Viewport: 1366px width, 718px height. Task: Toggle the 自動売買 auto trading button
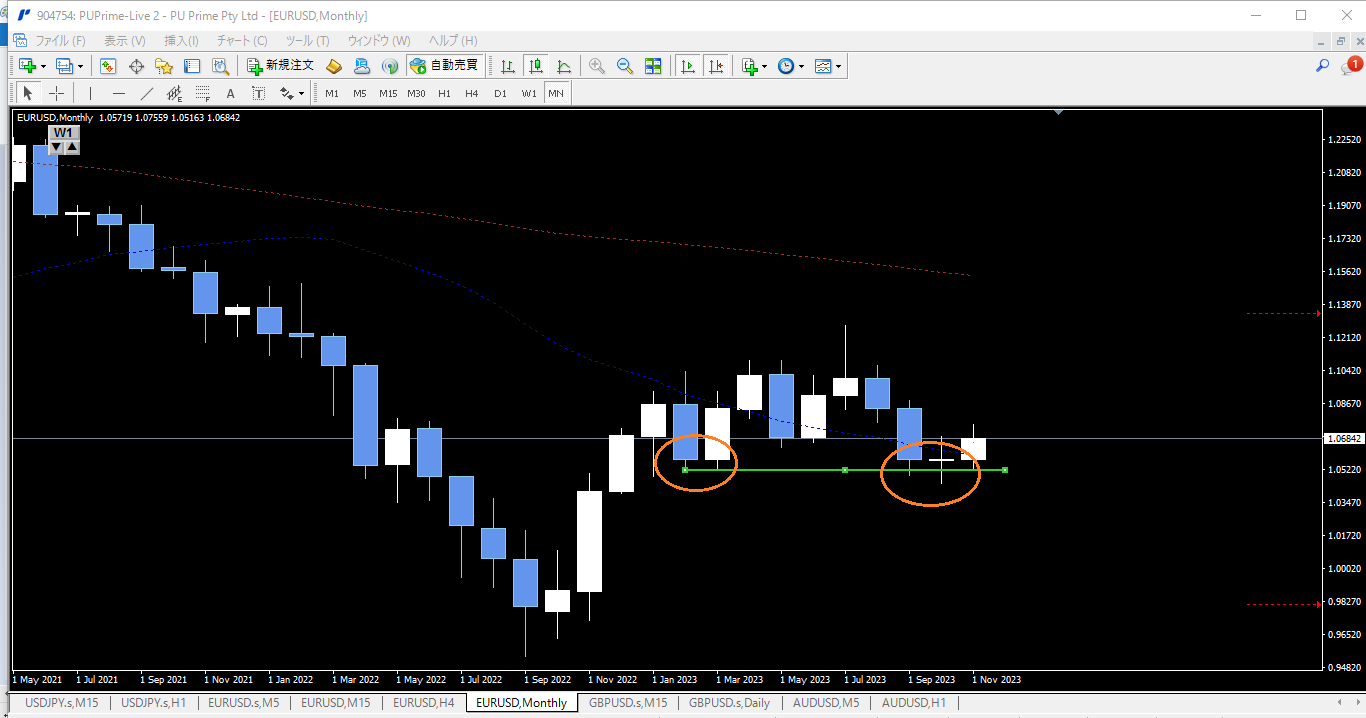click(x=444, y=66)
